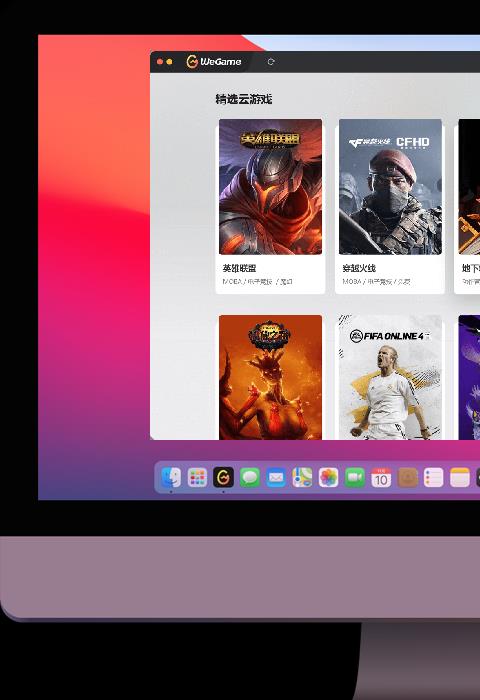Viewport: 480px width, 700px height.
Task: Open Reminders from the dock
Action: point(434,477)
